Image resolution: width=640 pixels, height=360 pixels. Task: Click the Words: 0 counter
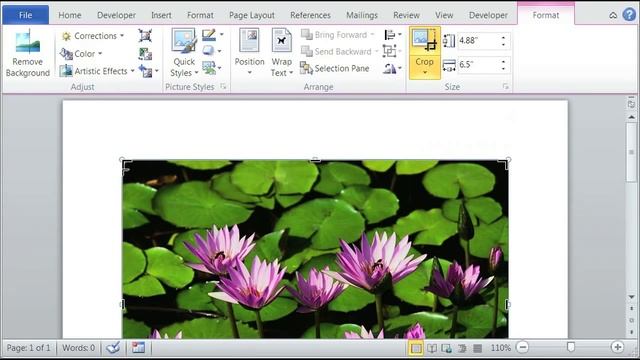click(78, 348)
